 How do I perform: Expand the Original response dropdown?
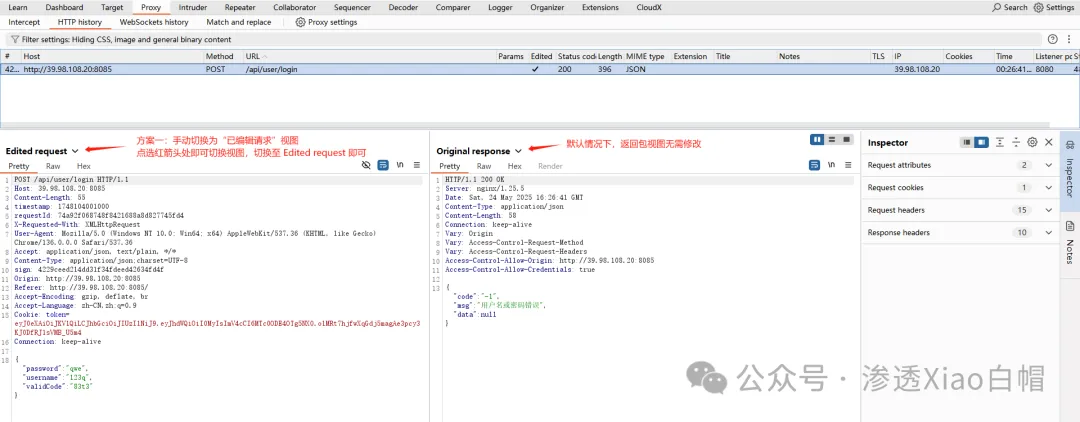(x=518, y=151)
